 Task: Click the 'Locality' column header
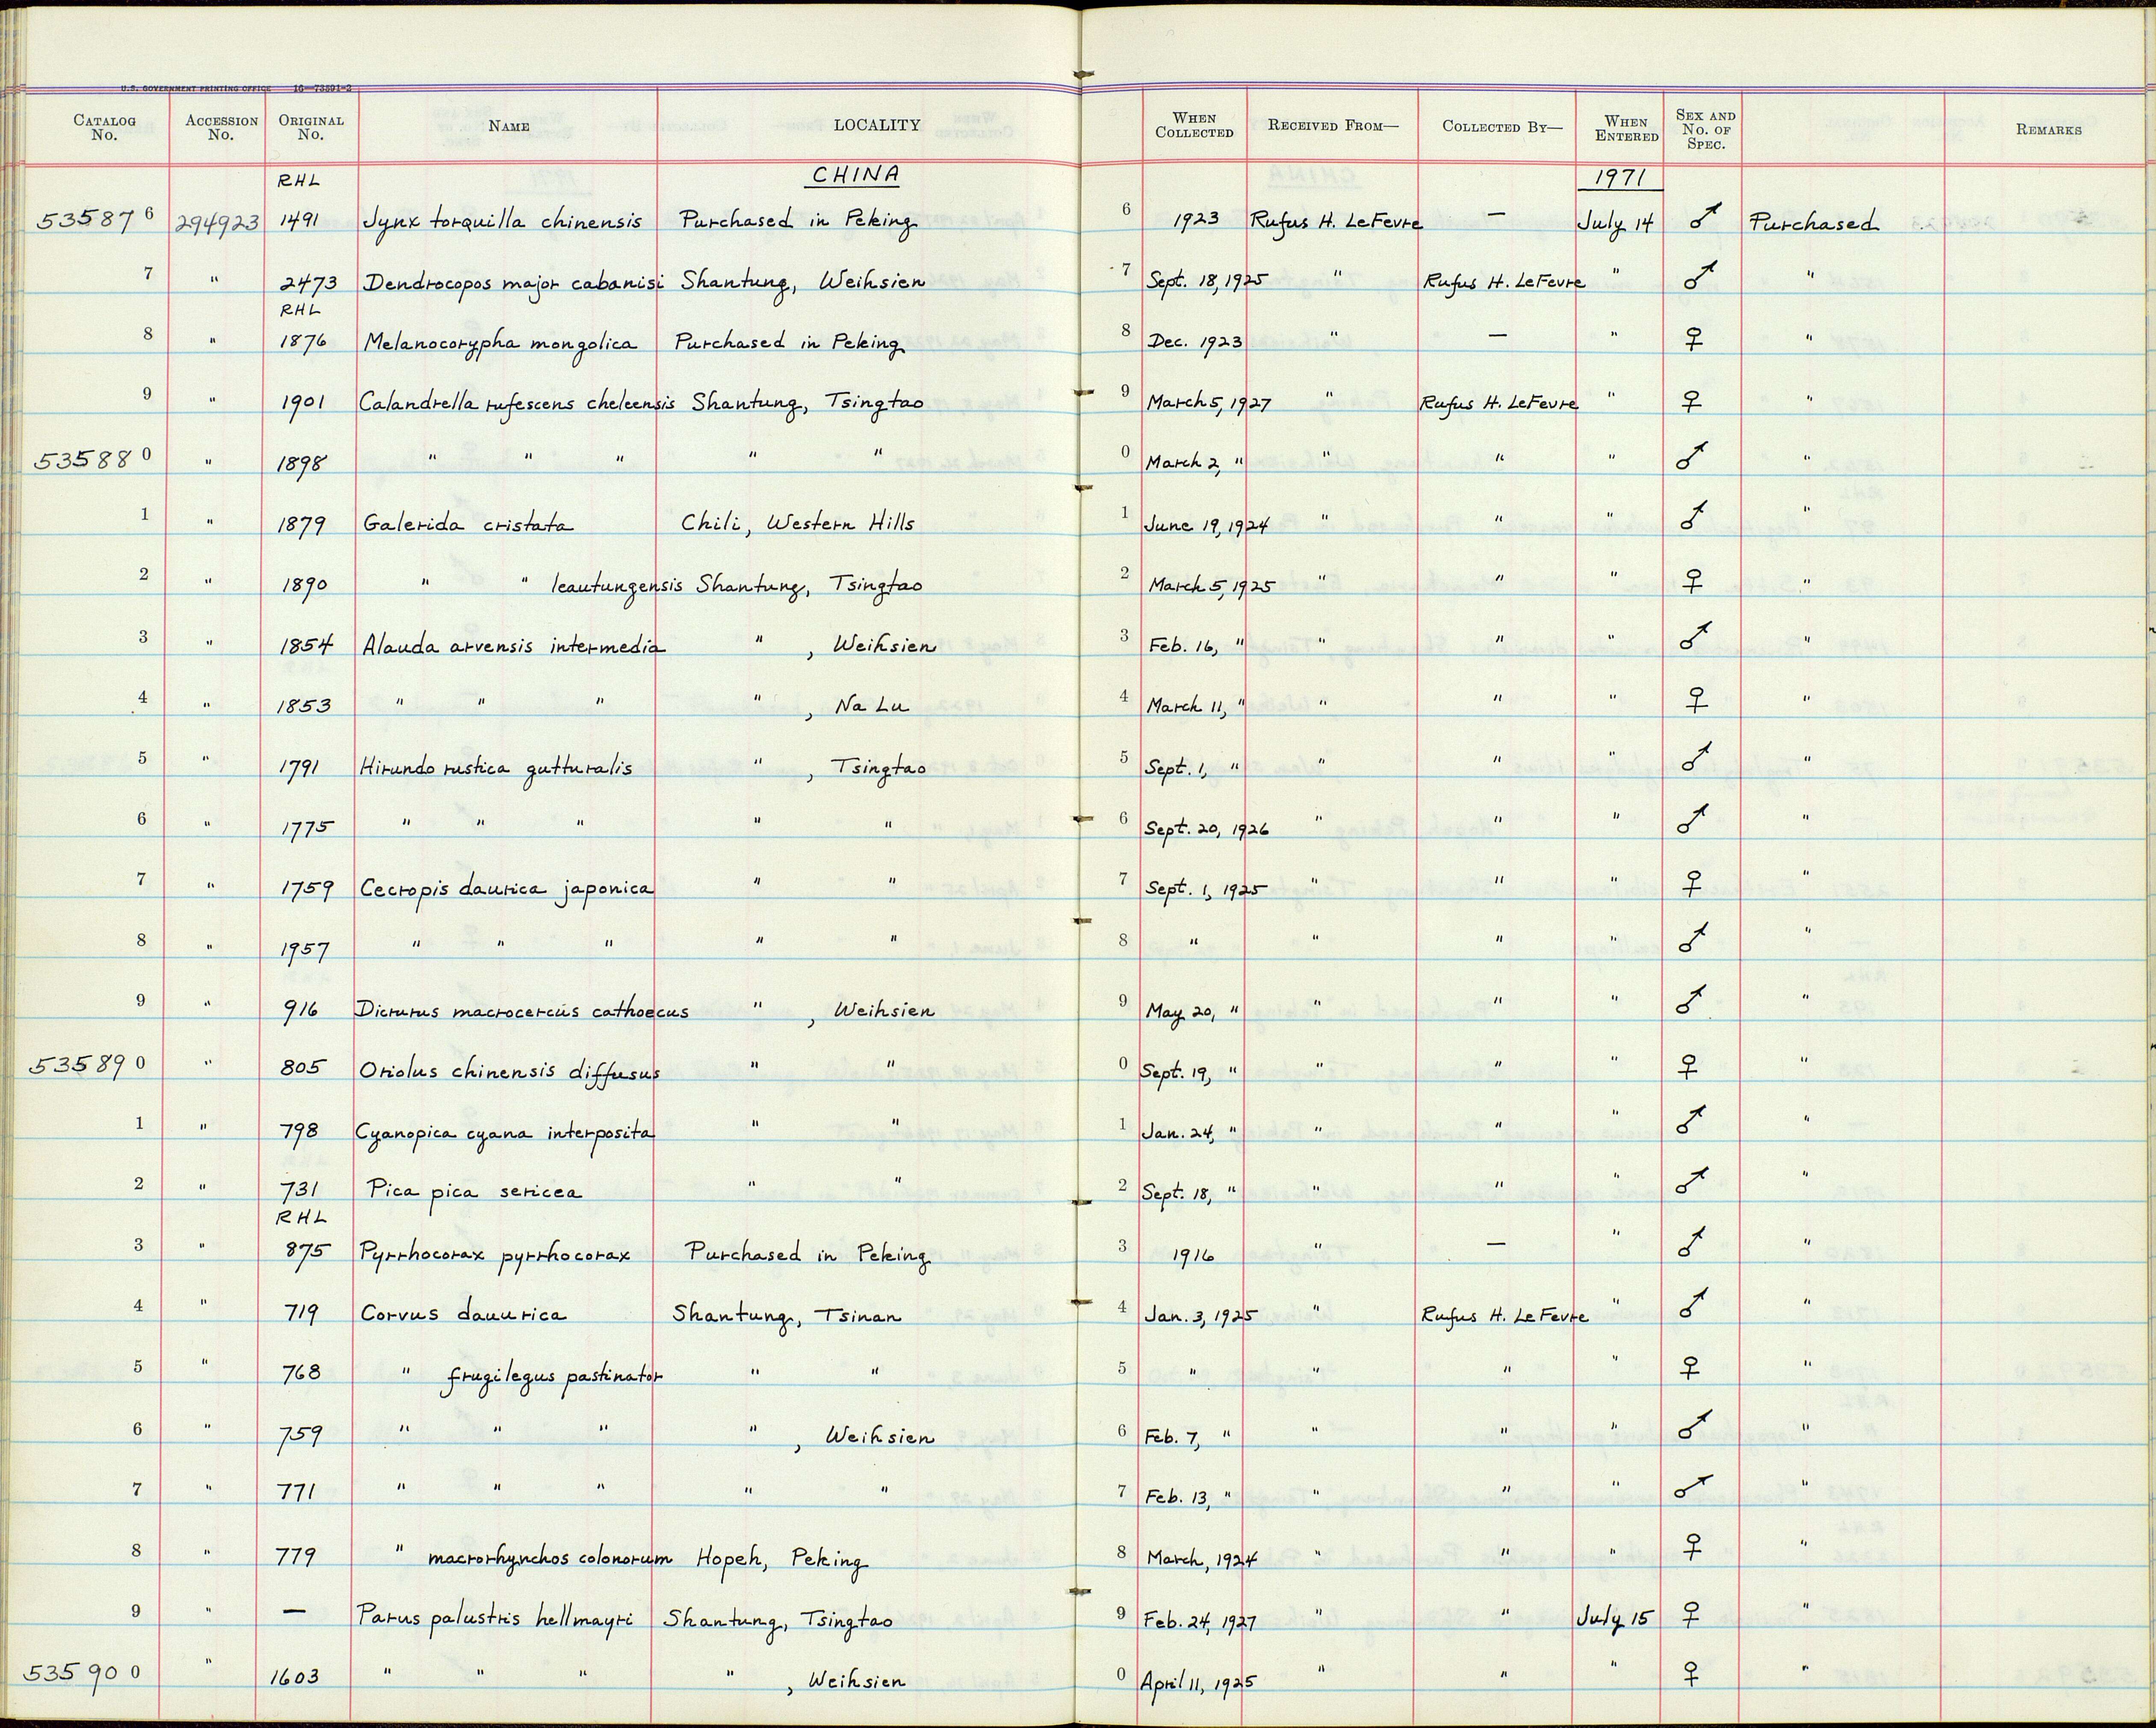(877, 125)
